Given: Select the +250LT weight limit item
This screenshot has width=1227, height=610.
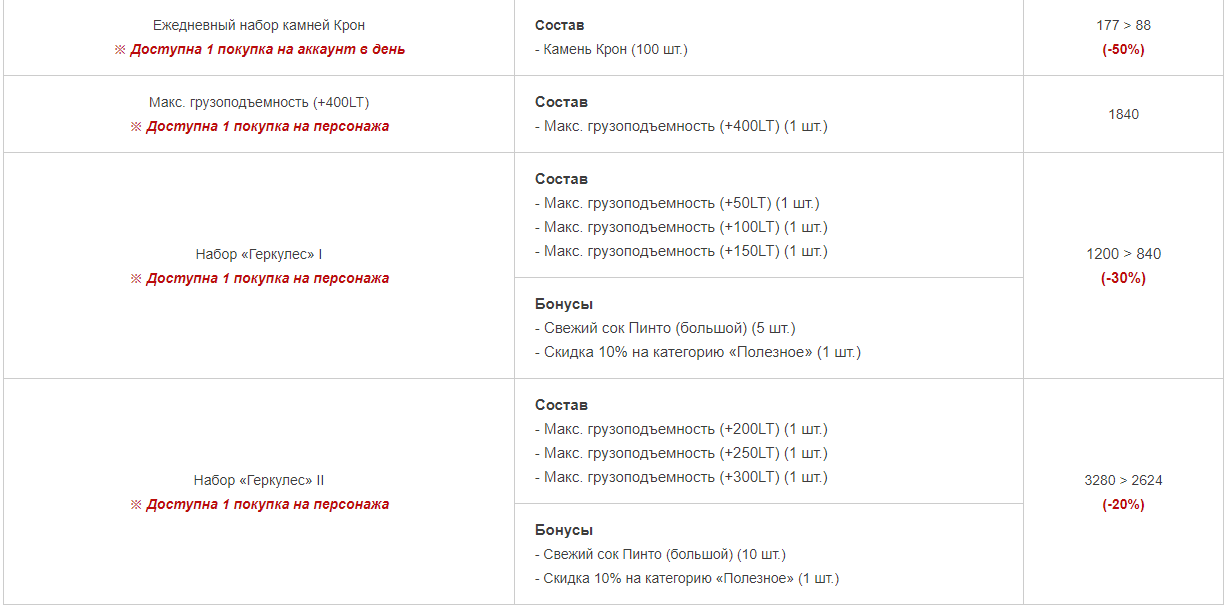Looking at the screenshot, I should click(685, 453).
